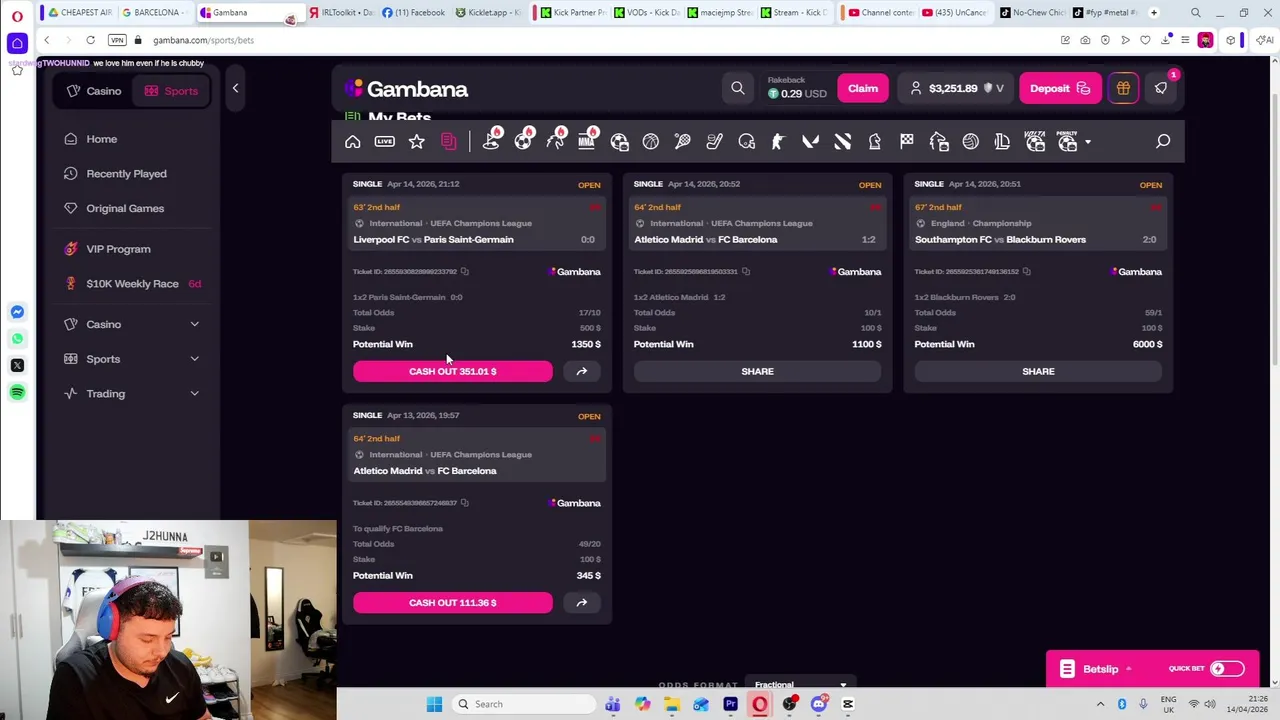
Task: Switch to Sports mode in sidebar top
Action: [x=171, y=91]
